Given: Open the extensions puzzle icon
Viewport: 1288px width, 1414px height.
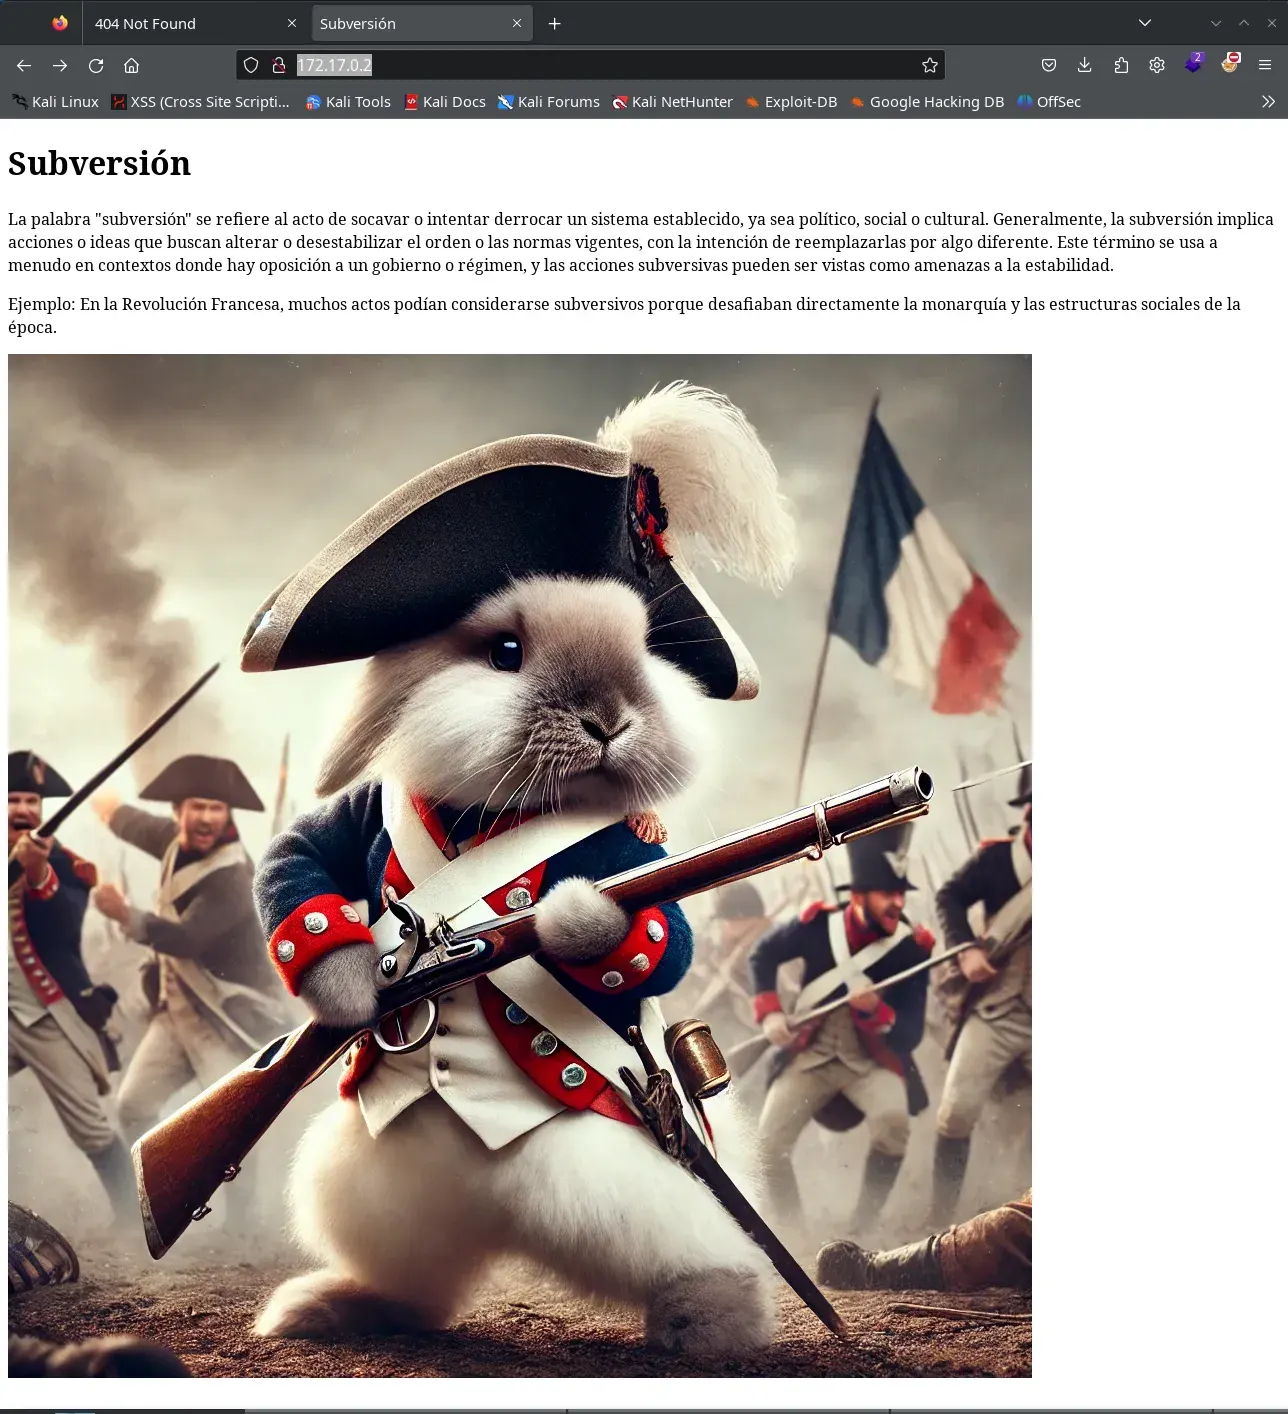Looking at the screenshot, I should 1121,65.
